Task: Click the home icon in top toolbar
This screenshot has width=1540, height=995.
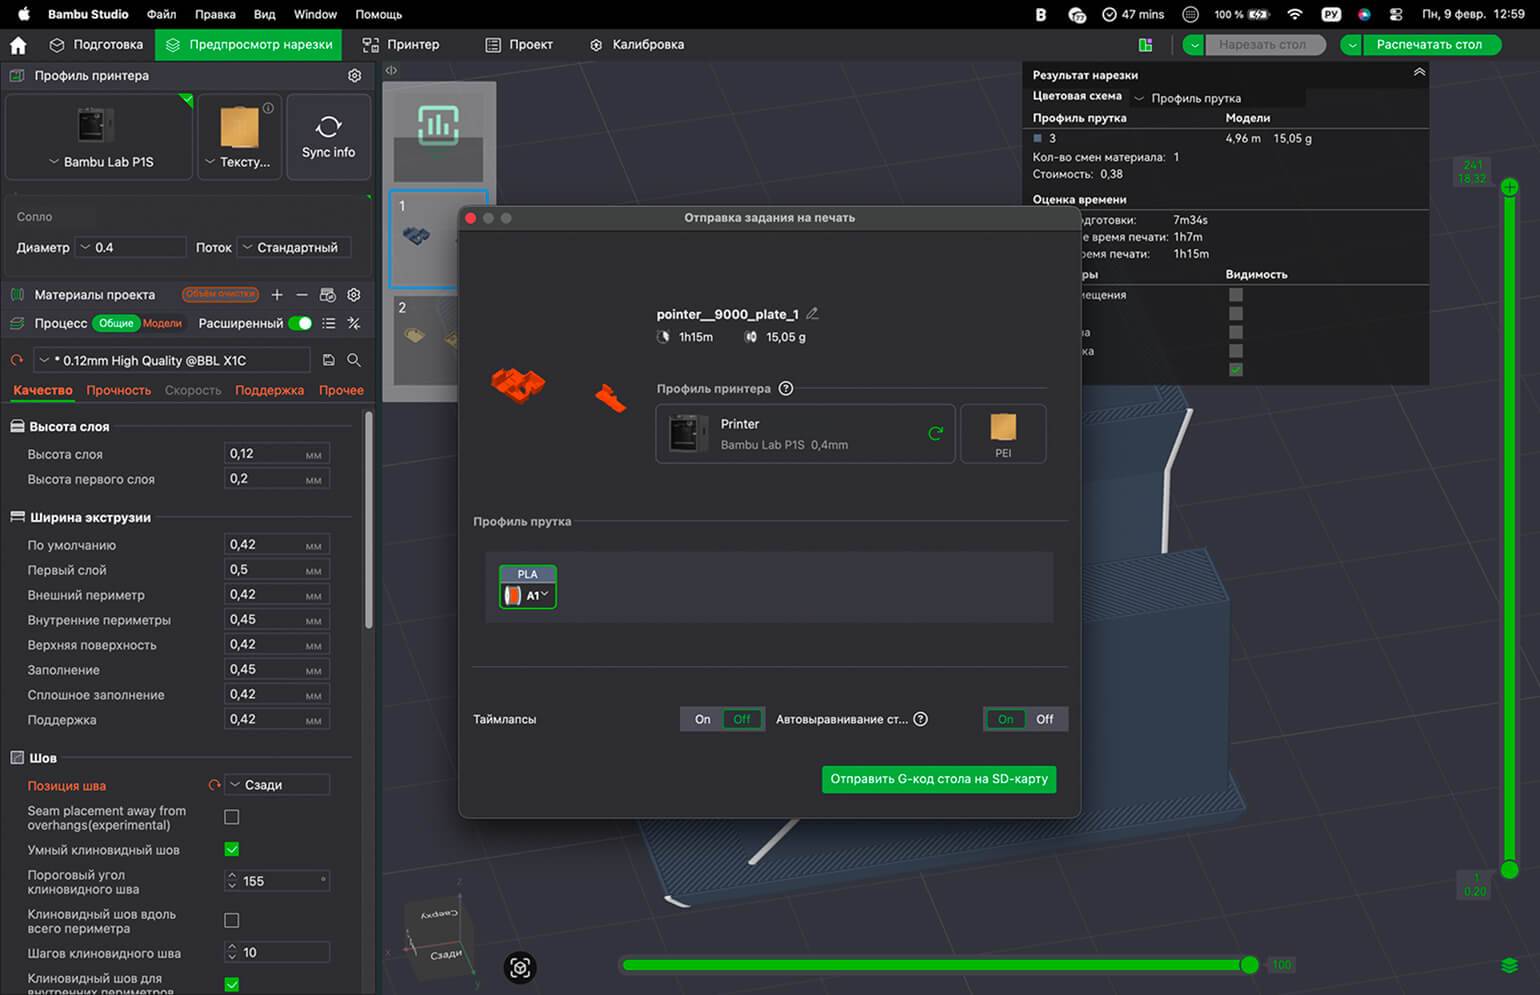Action: (18, 45)
